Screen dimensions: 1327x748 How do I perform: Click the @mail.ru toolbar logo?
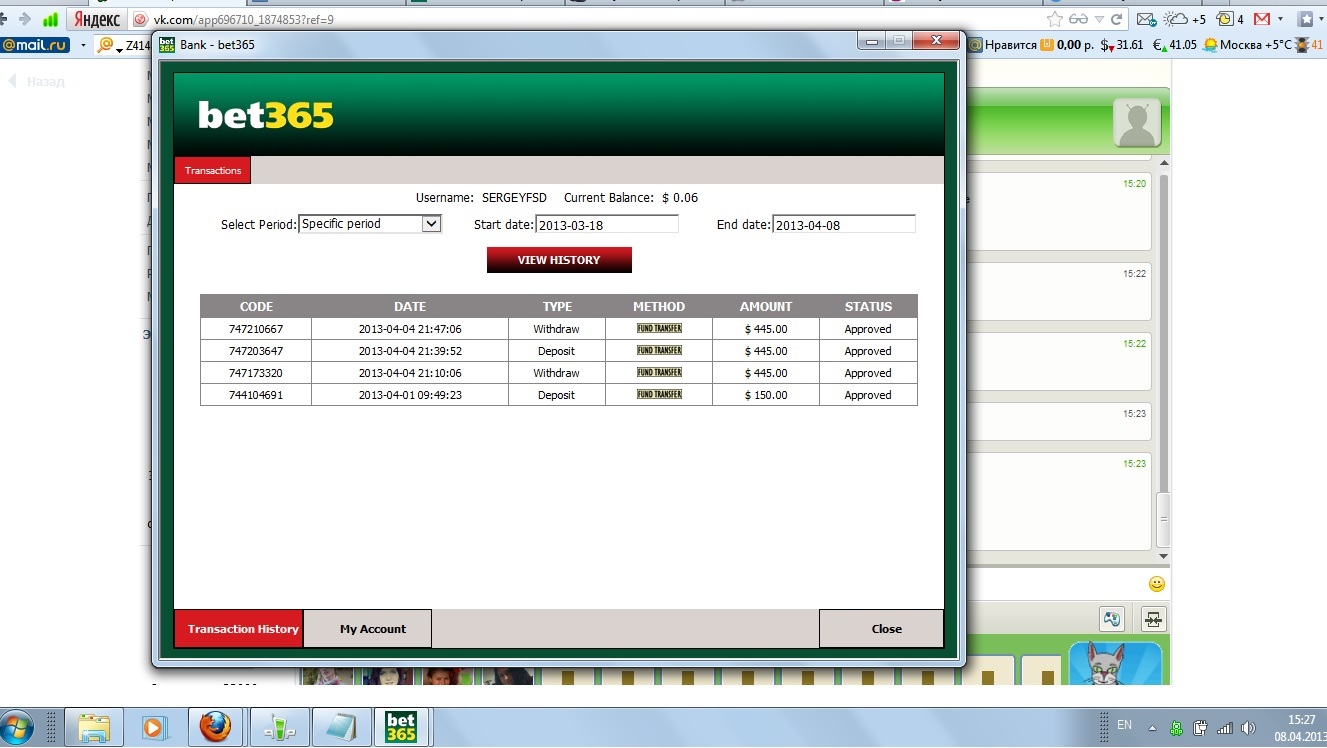[x=36, y=45]
